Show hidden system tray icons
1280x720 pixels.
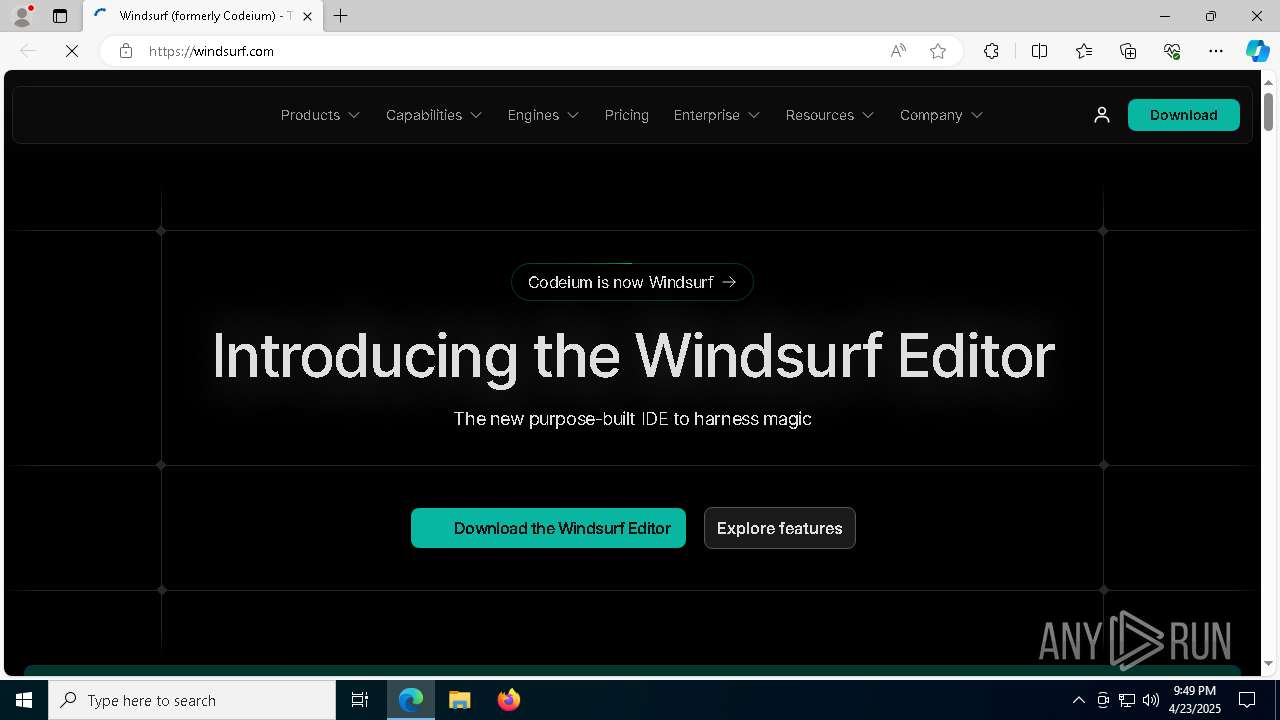(1078, 700)
